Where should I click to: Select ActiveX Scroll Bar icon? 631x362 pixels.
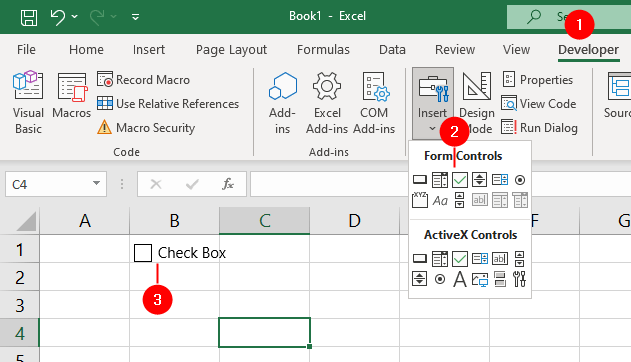click(520, 259)
